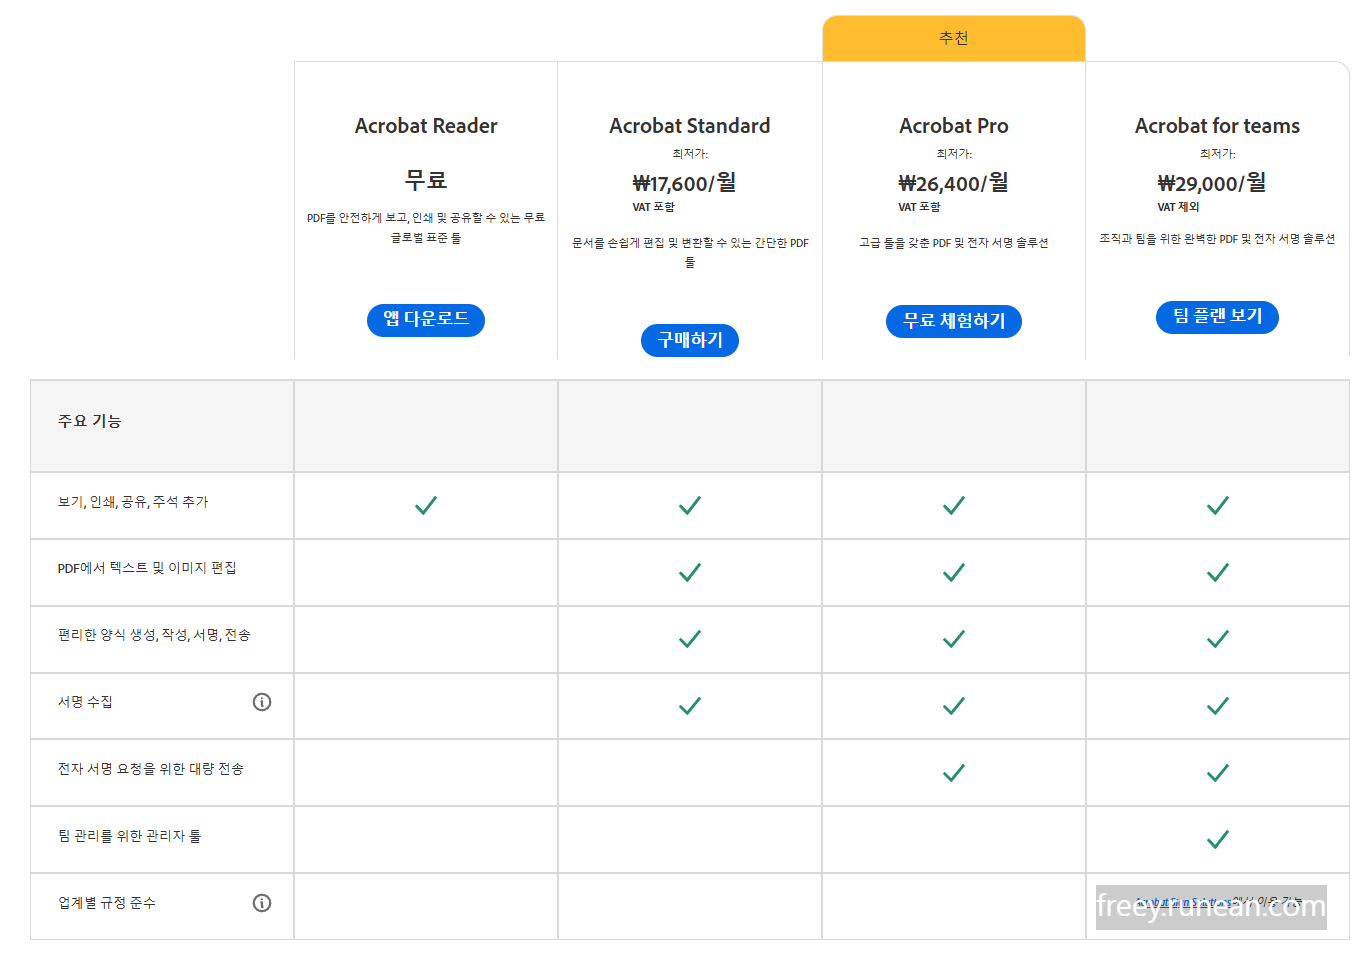Click VAT 포함 note under Acrobat Pro

click(x=919, y=207)
